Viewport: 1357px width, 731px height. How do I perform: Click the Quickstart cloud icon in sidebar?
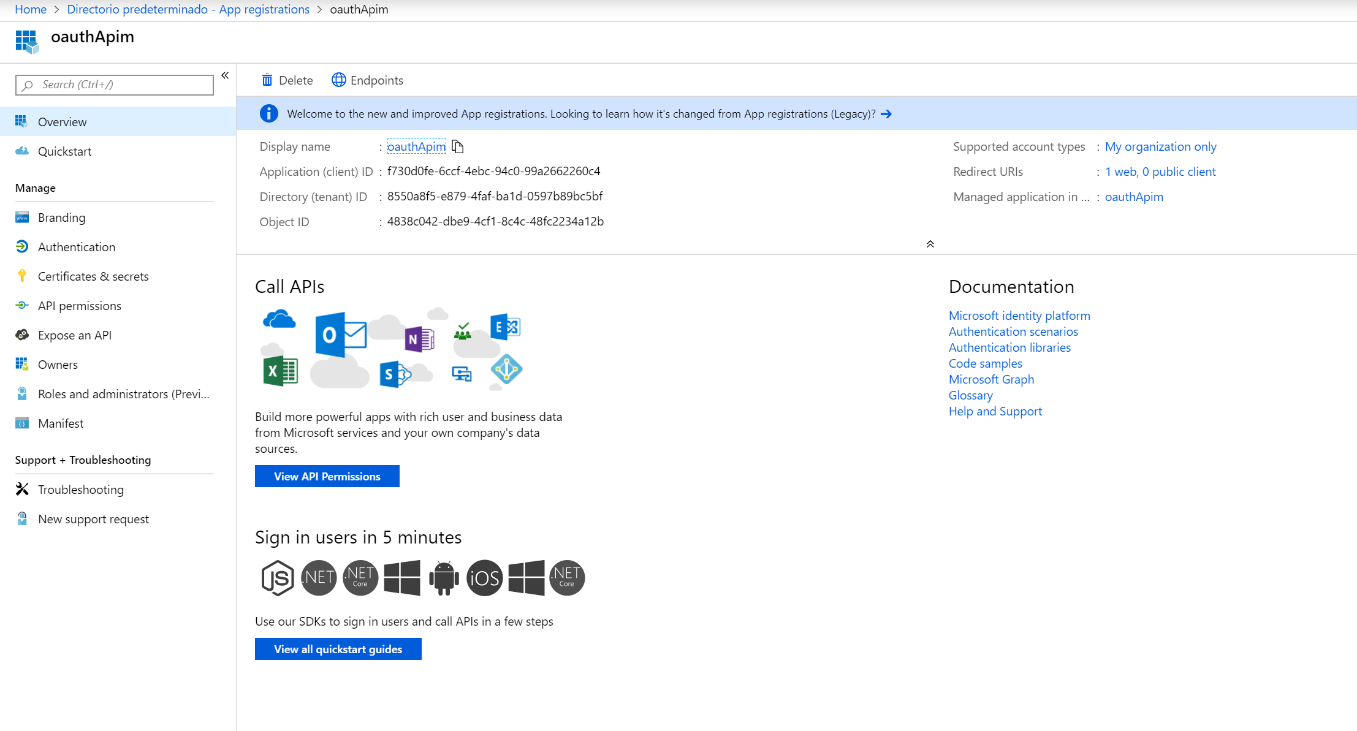22,151
